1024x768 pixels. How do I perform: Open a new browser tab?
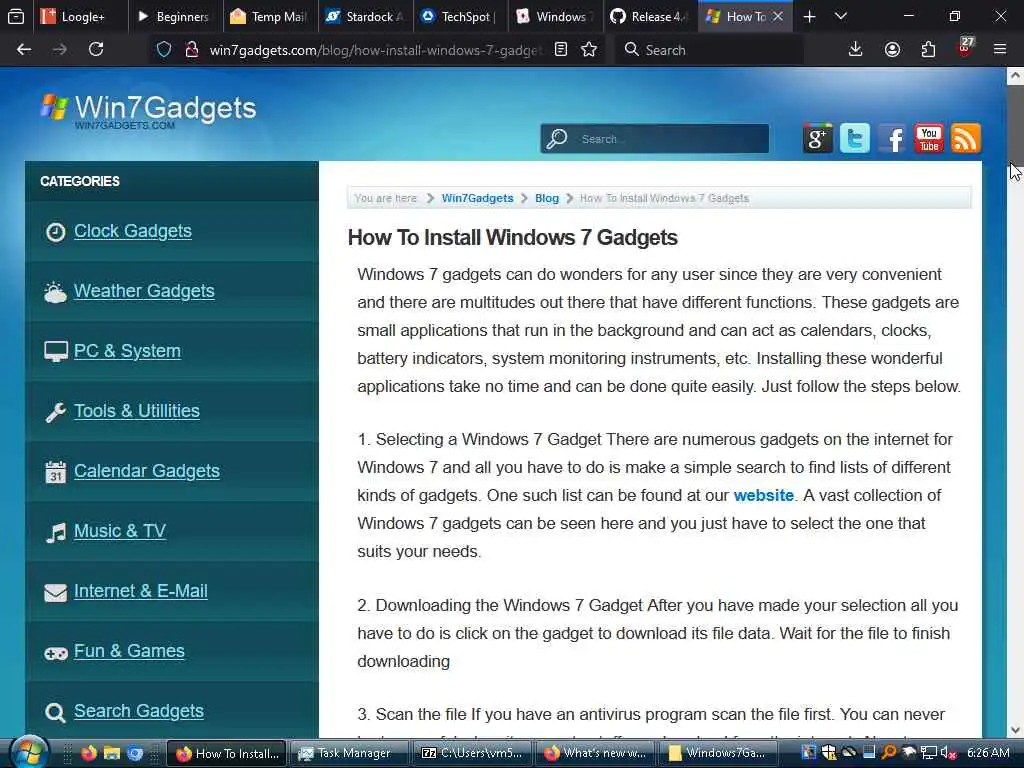point(809,17)
